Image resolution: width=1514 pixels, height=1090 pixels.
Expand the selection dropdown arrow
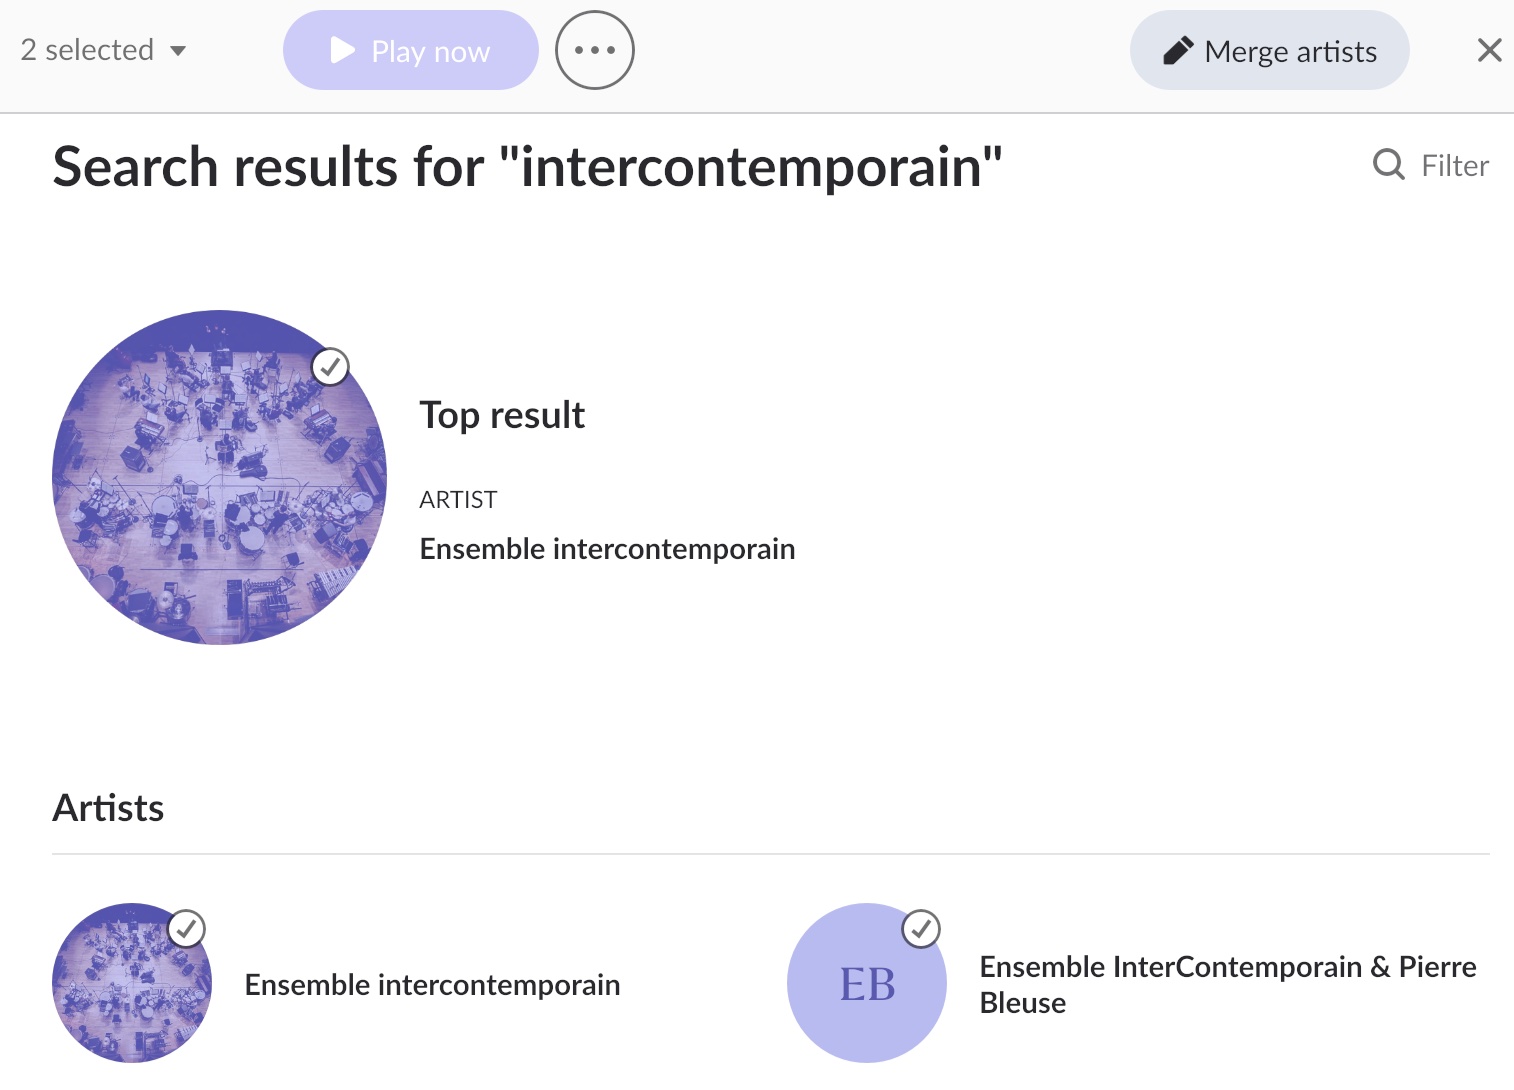(178, 51)
